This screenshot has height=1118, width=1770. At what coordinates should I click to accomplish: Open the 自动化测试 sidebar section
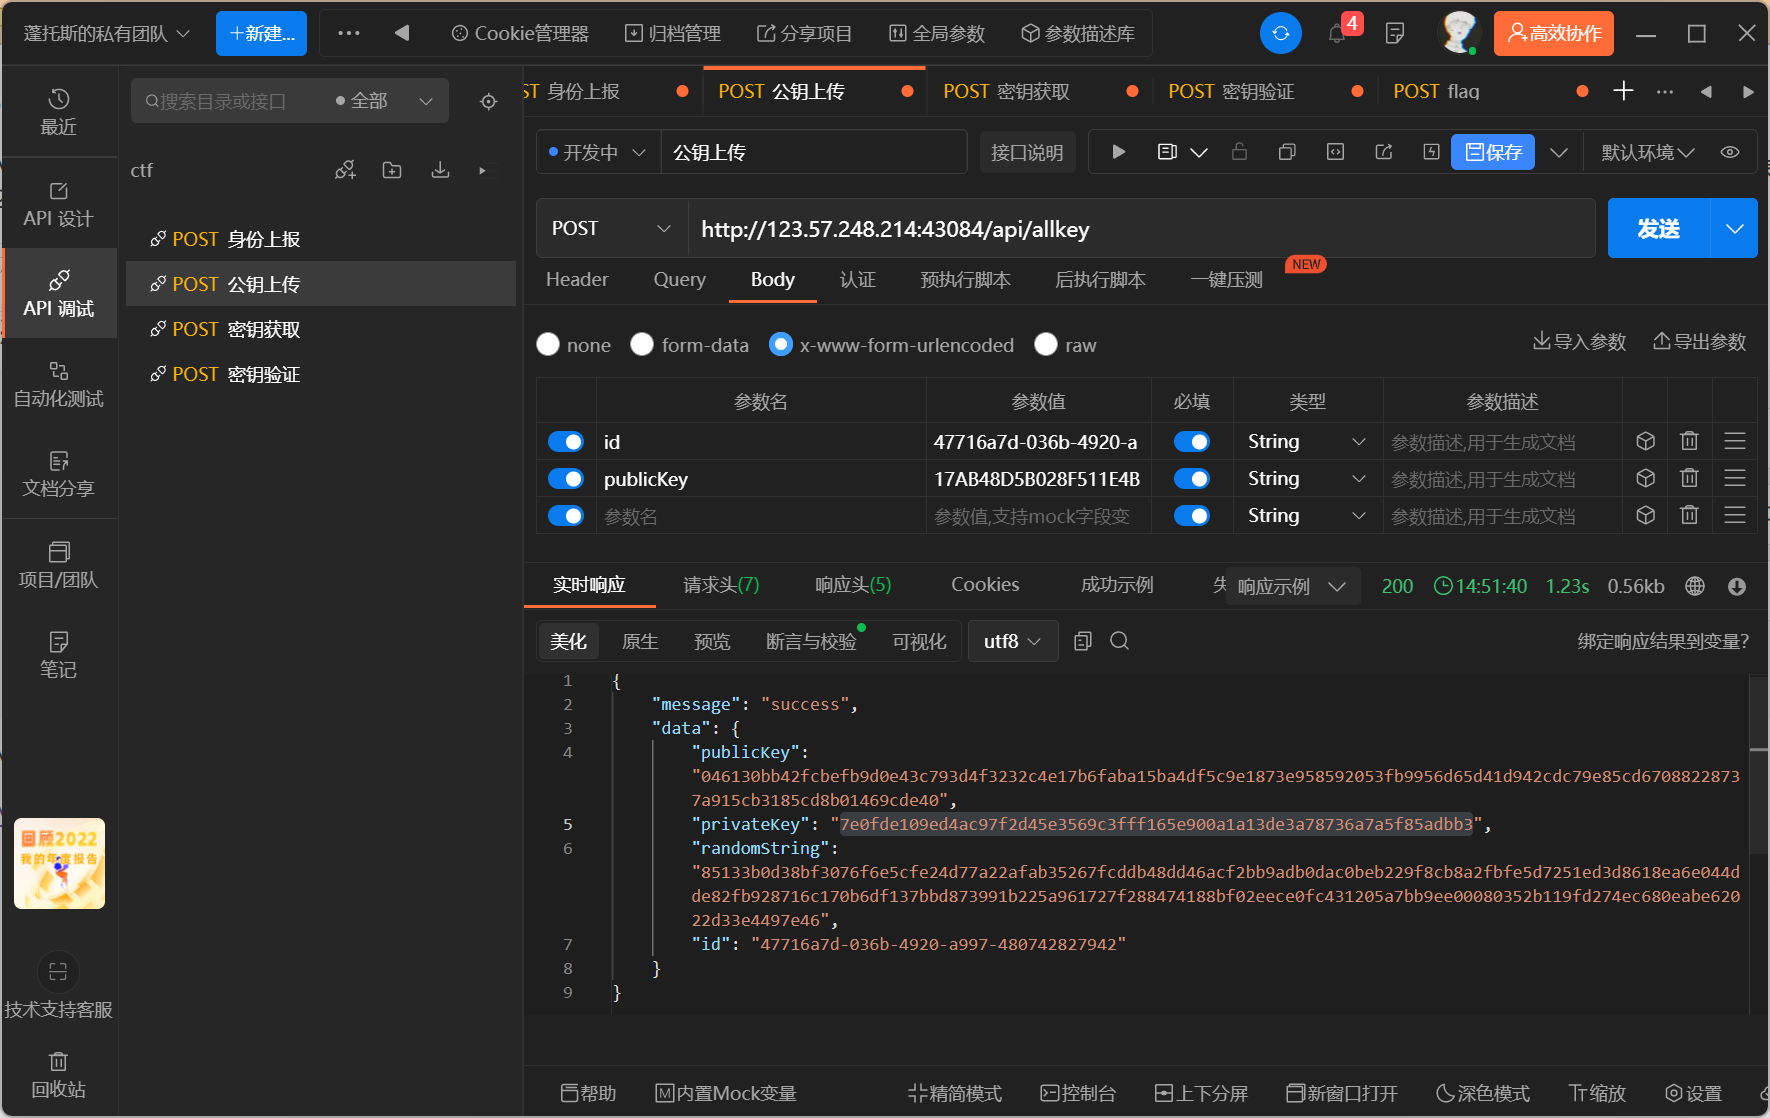coord(59,384)
